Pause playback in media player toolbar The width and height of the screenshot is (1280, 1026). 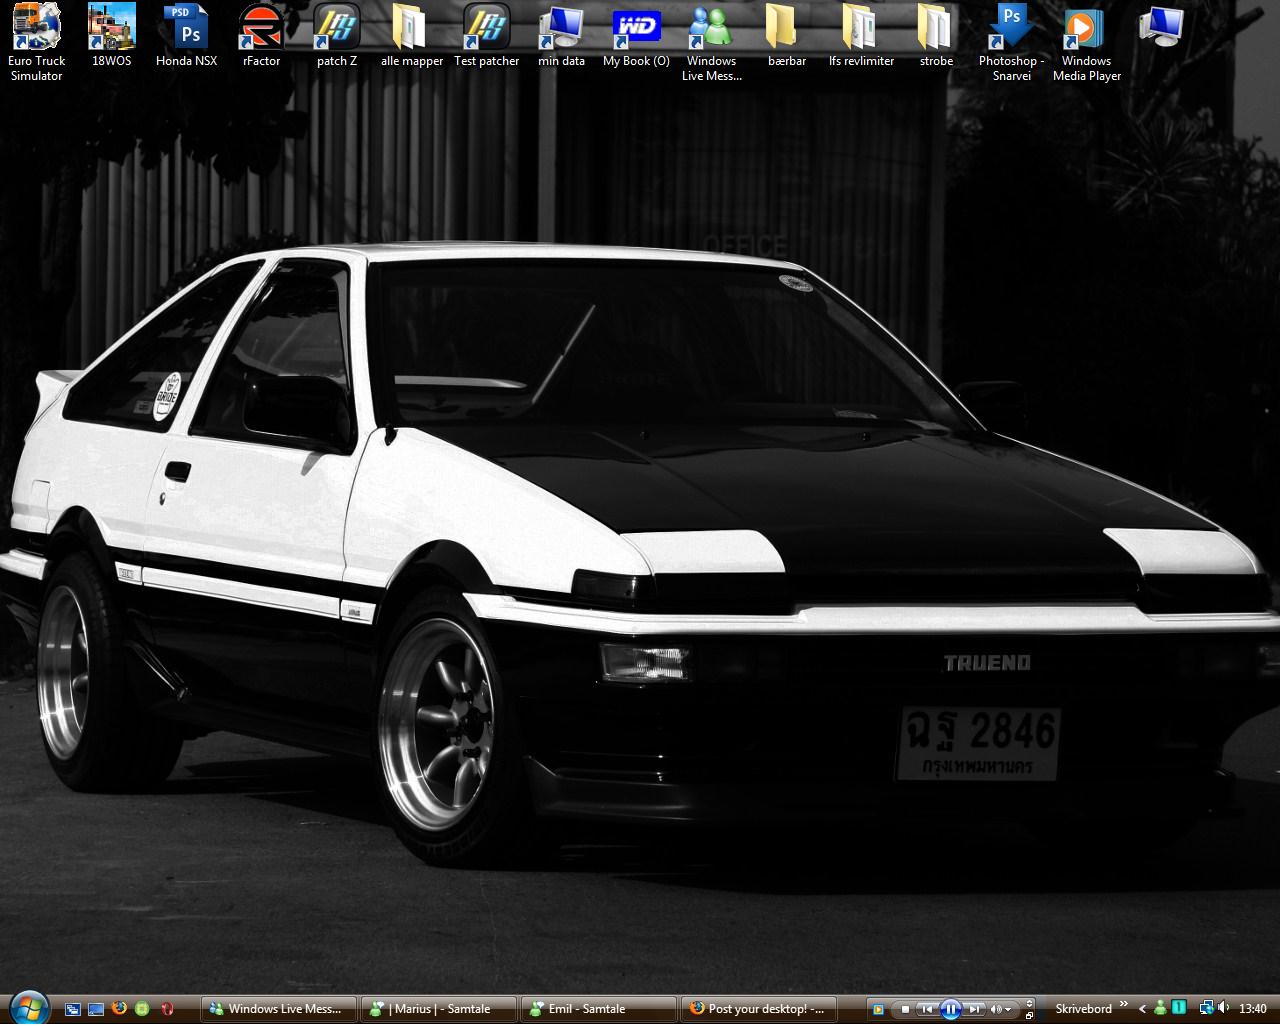950,1009
